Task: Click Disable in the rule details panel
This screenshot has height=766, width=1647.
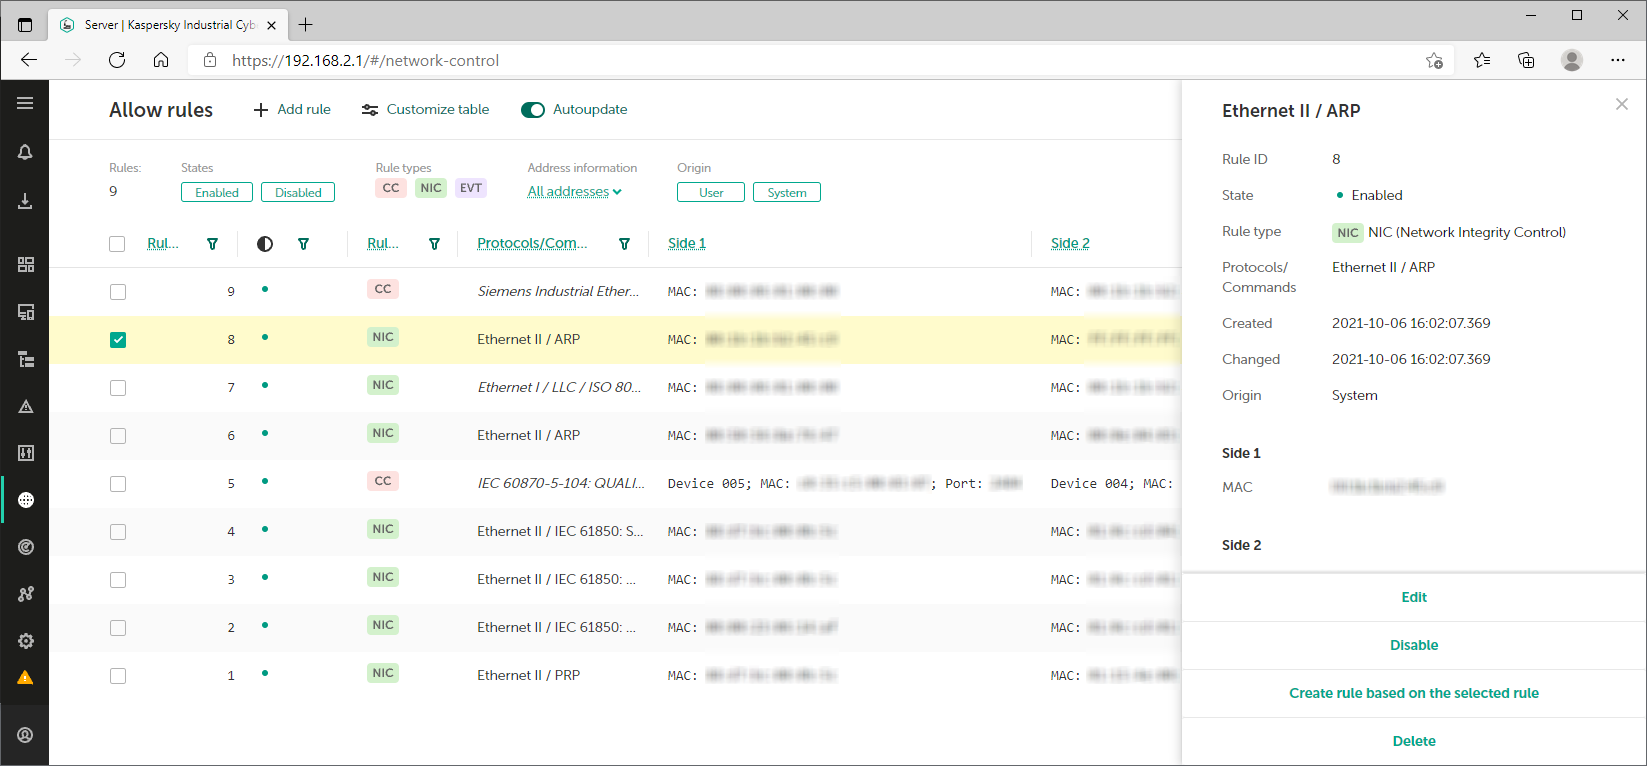Action: click(x=1413, y=645)
